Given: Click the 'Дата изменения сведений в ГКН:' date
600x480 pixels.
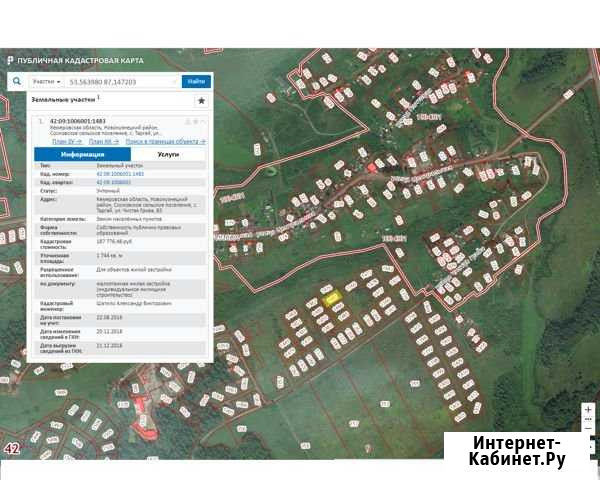Looking at the screenshot, I should click(x=109, y=331).
